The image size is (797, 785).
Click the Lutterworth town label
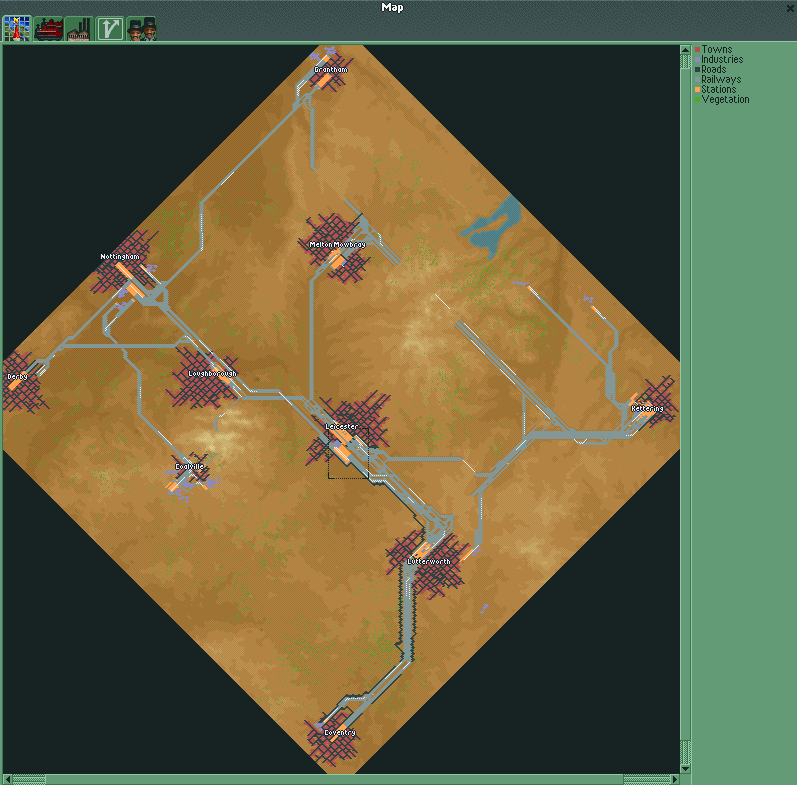pos(429,562)
